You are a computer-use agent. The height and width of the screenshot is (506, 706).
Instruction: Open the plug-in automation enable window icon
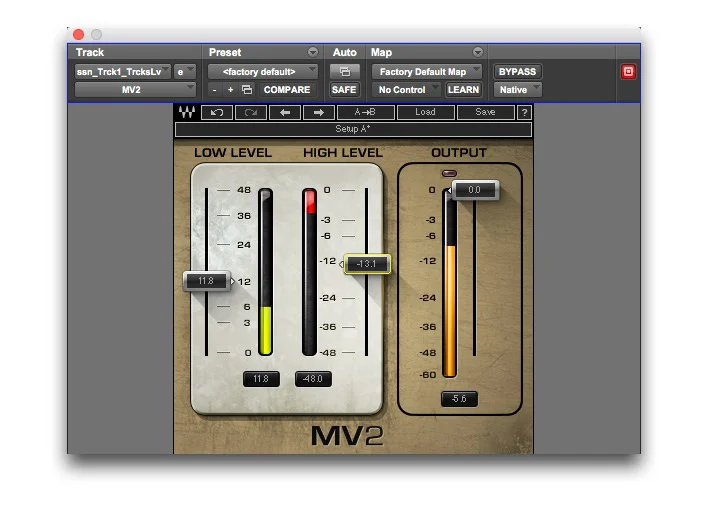pos(344,72)
